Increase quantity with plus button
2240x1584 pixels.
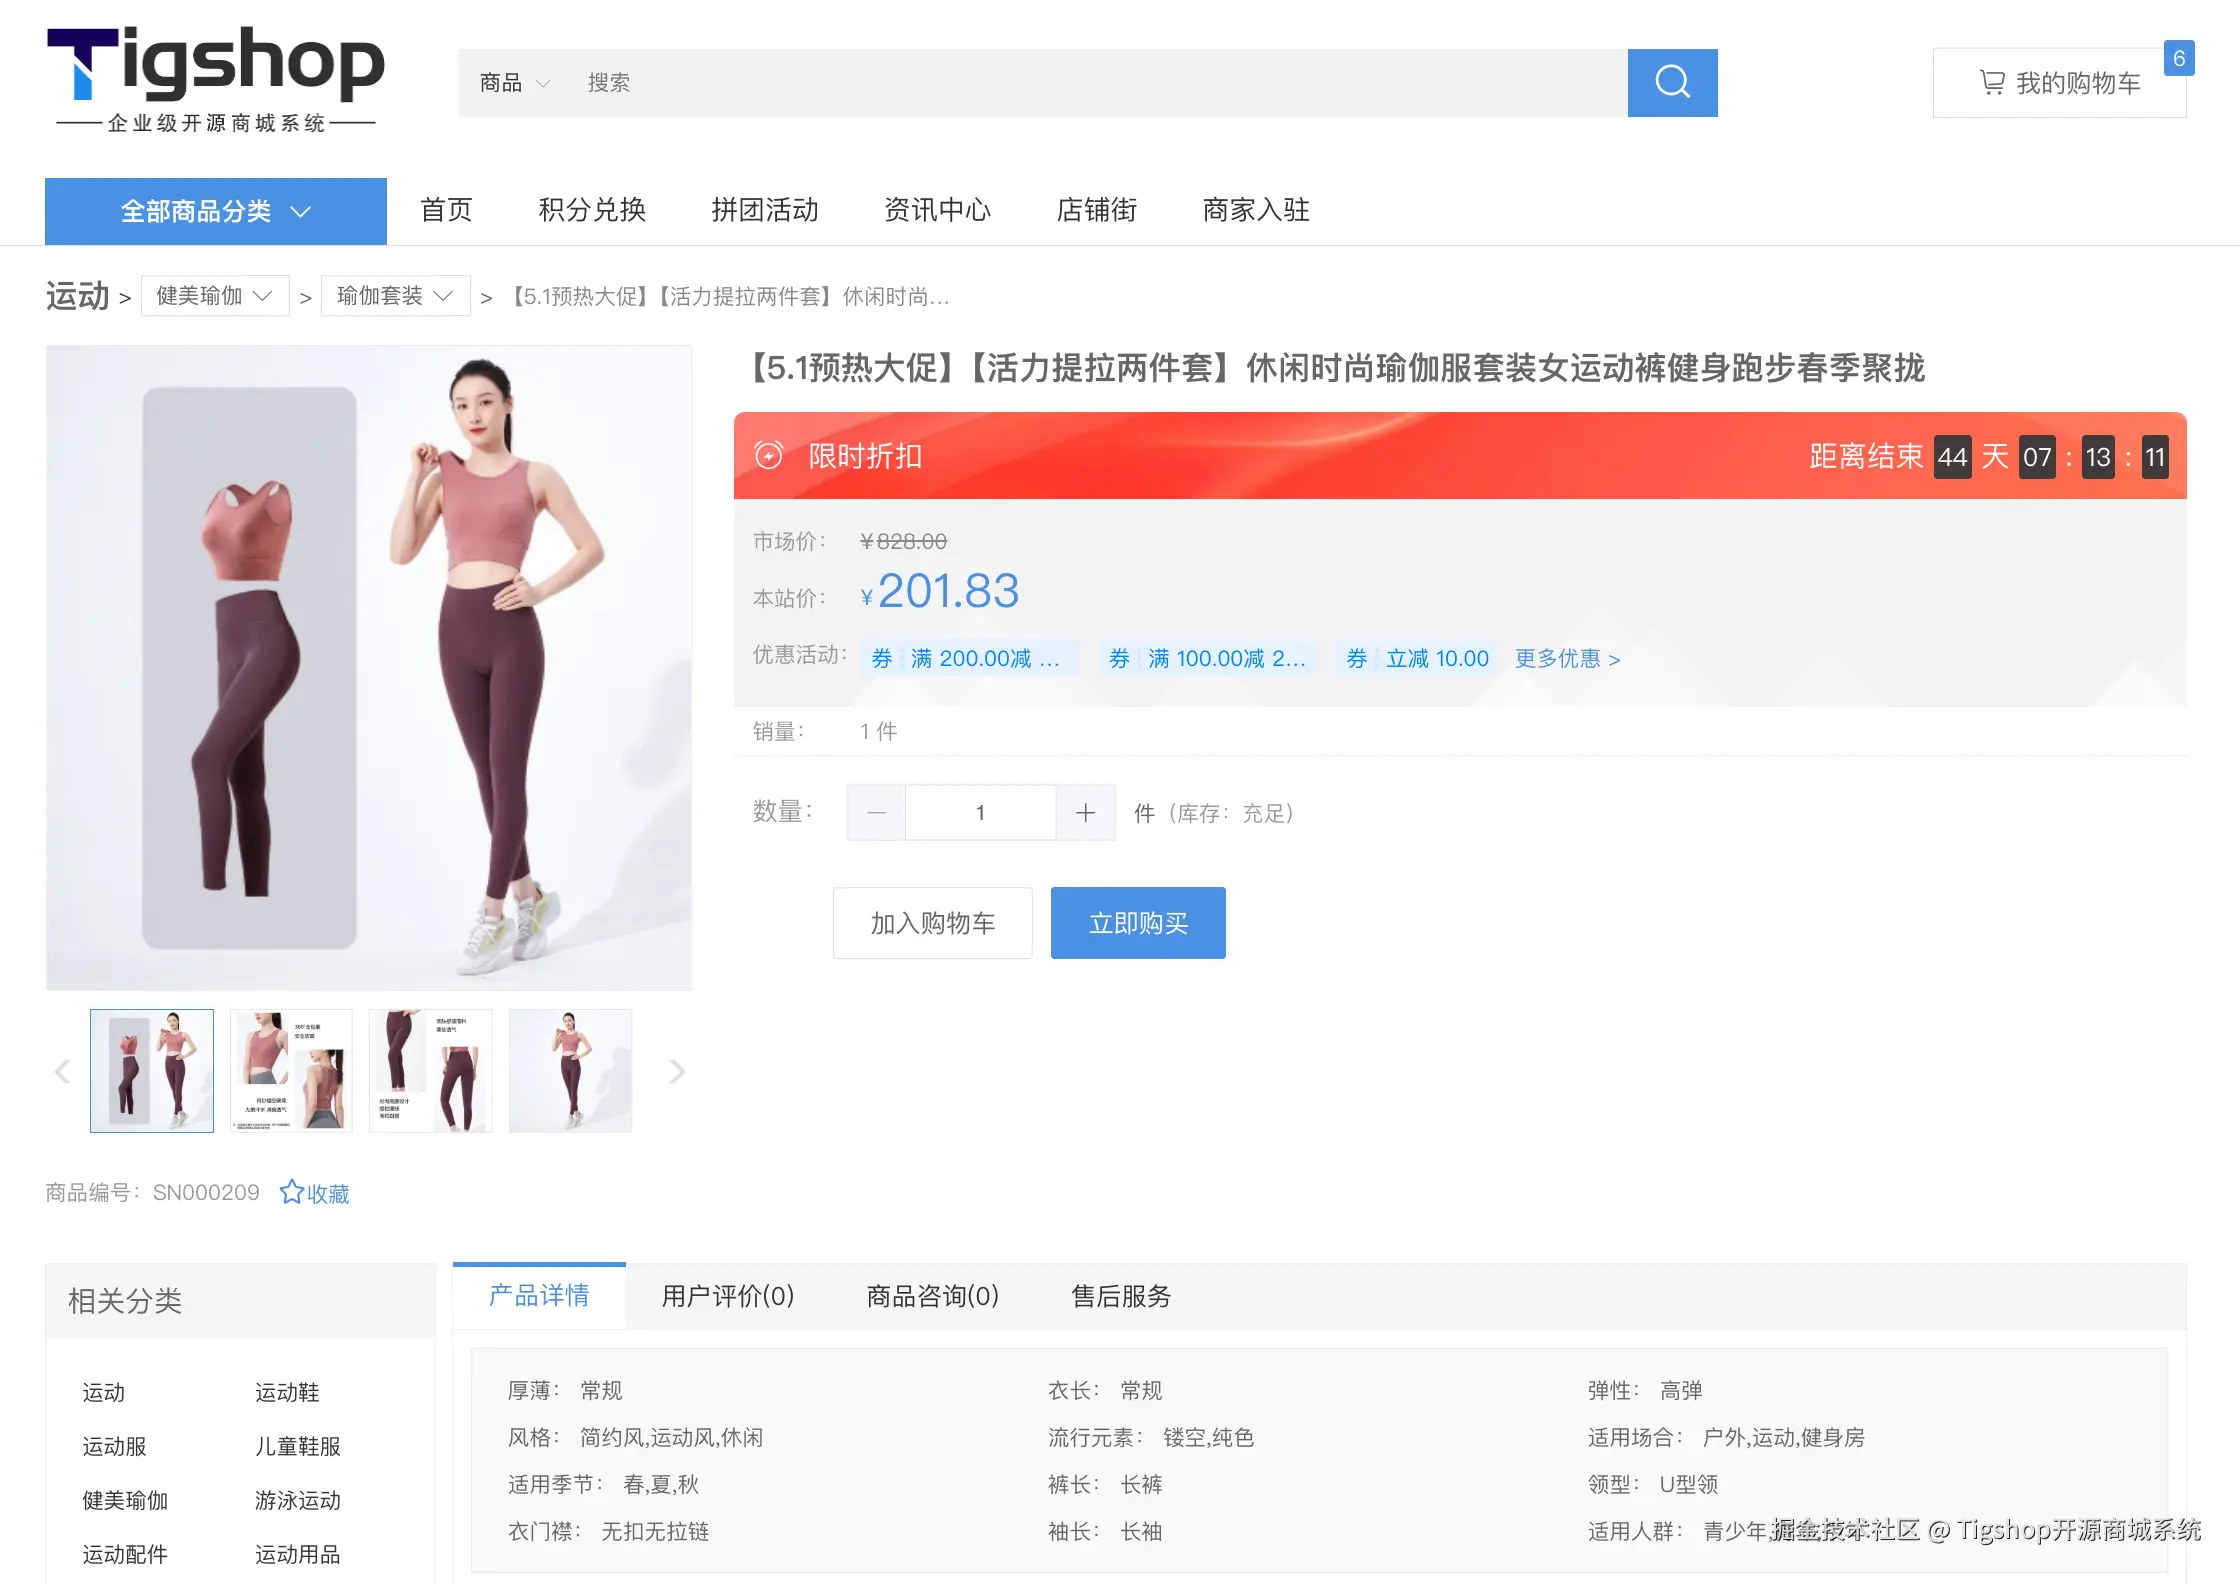click(x=1085, y=813)
